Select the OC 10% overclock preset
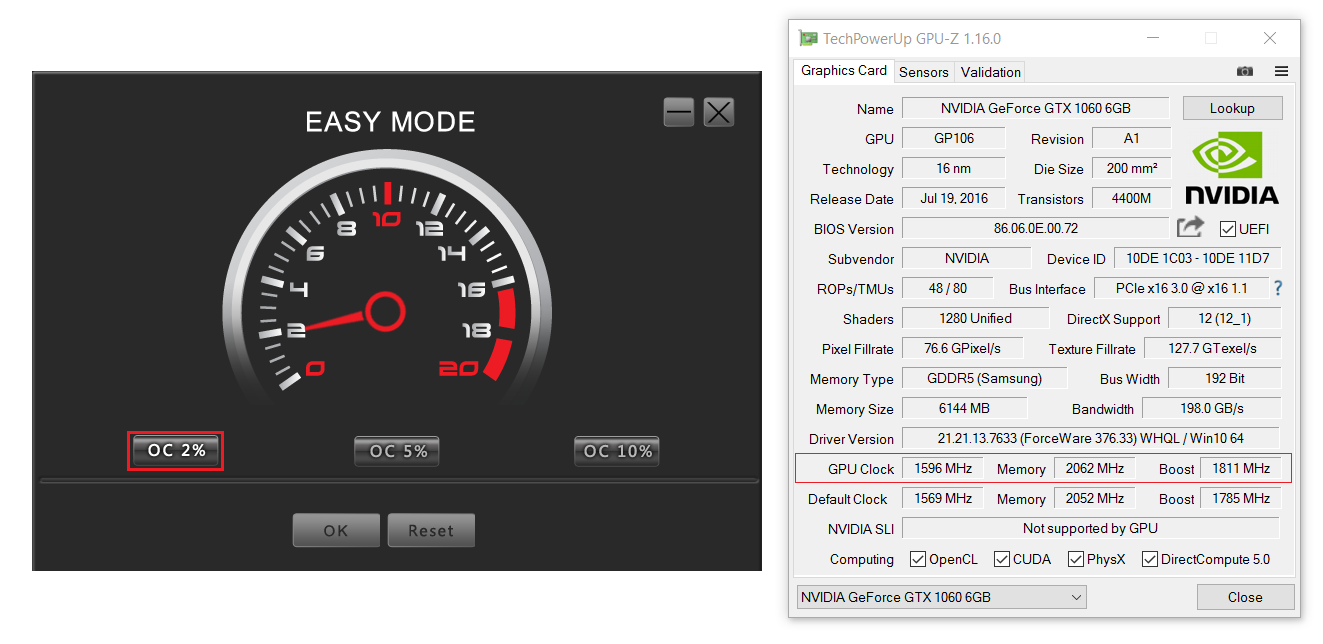 point(617,452)
